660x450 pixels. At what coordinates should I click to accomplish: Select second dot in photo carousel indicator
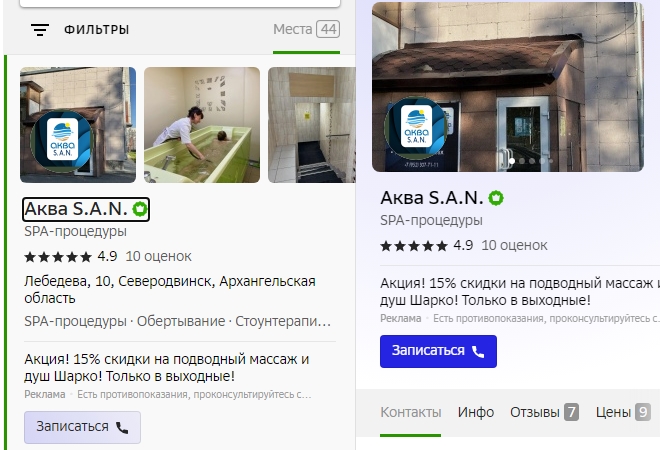point(522,161)
